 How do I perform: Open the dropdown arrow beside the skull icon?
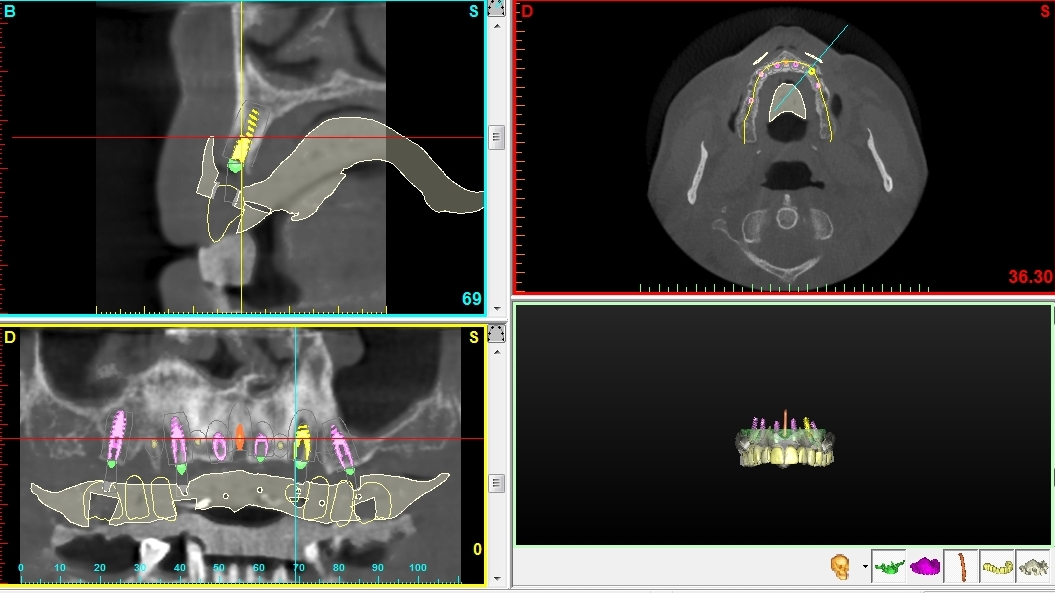point(865,567)
